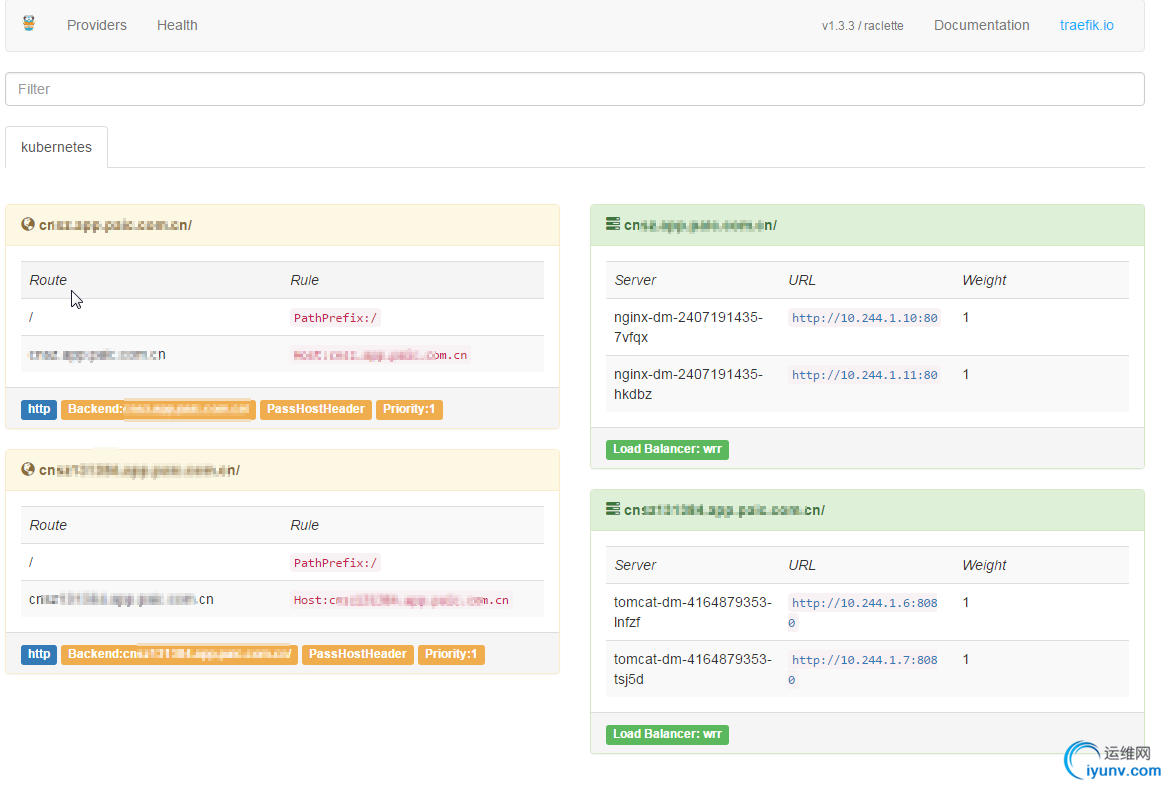Click the Priority:1 badge in first frontend
This screenshot has width=1167, height=787.
pos(409,410)
